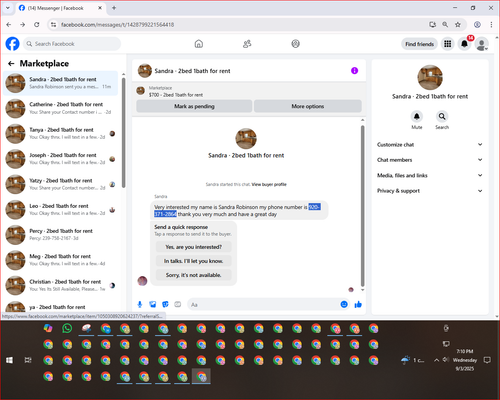Bookmark this page with star icon
The image size is (500, 400).
pyautogui.click(x=458, y=25)
